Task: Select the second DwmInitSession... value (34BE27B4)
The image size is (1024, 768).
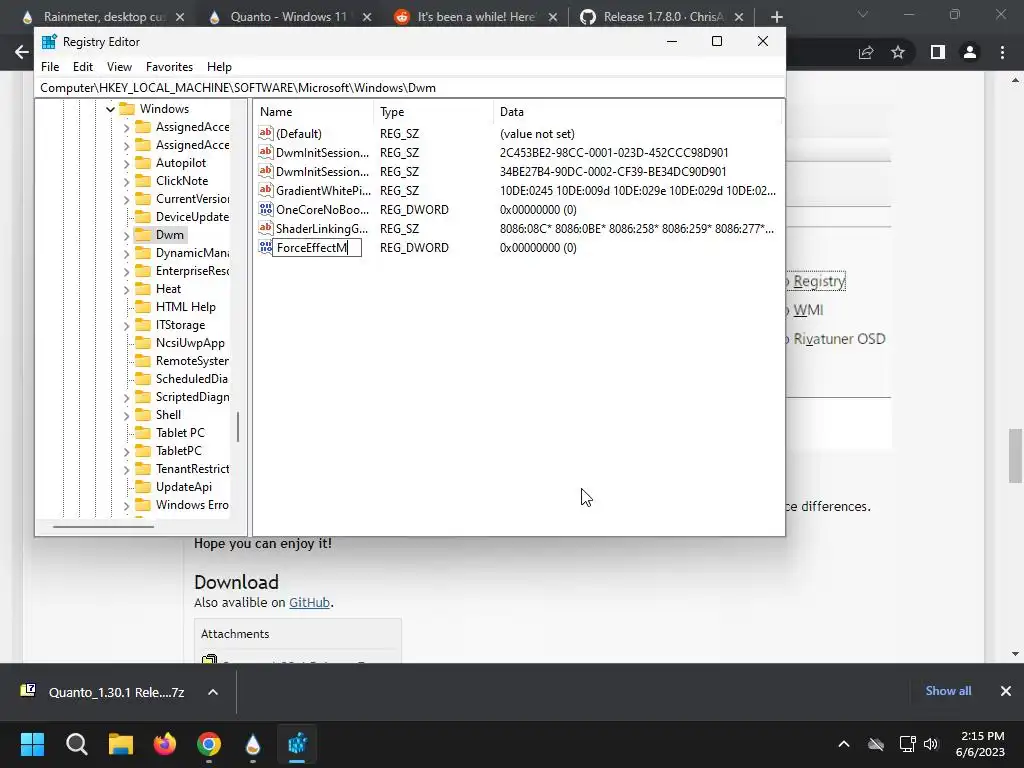Action: (x=322, y=172)
